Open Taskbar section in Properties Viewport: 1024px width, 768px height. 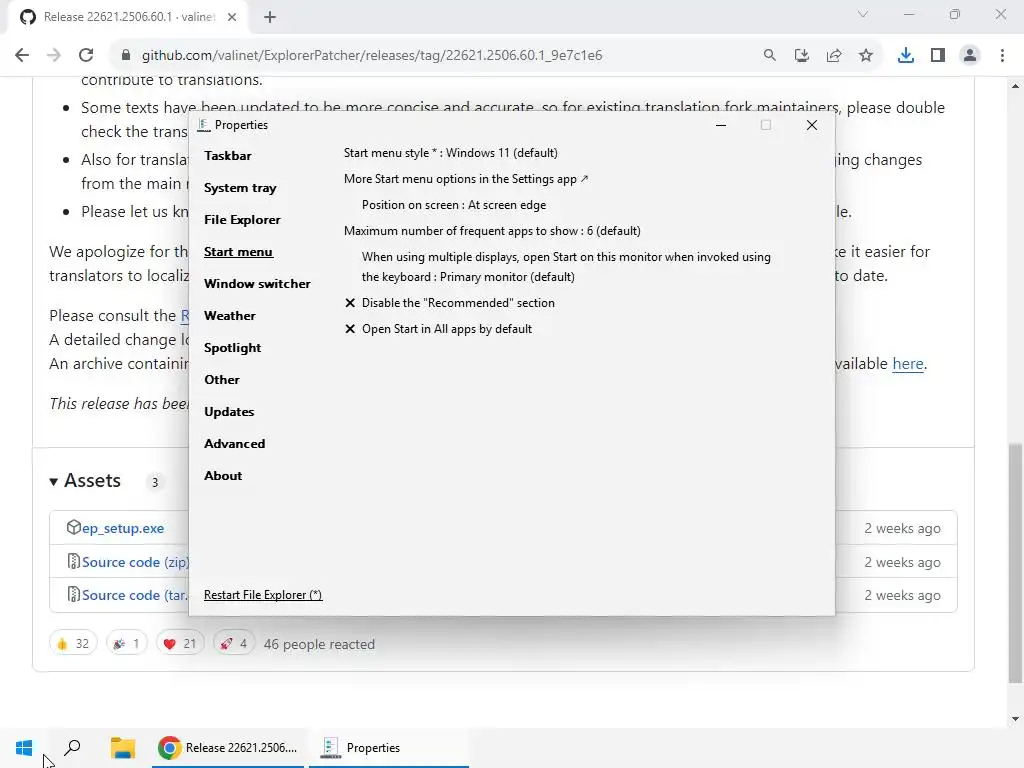tap(227, 155)
